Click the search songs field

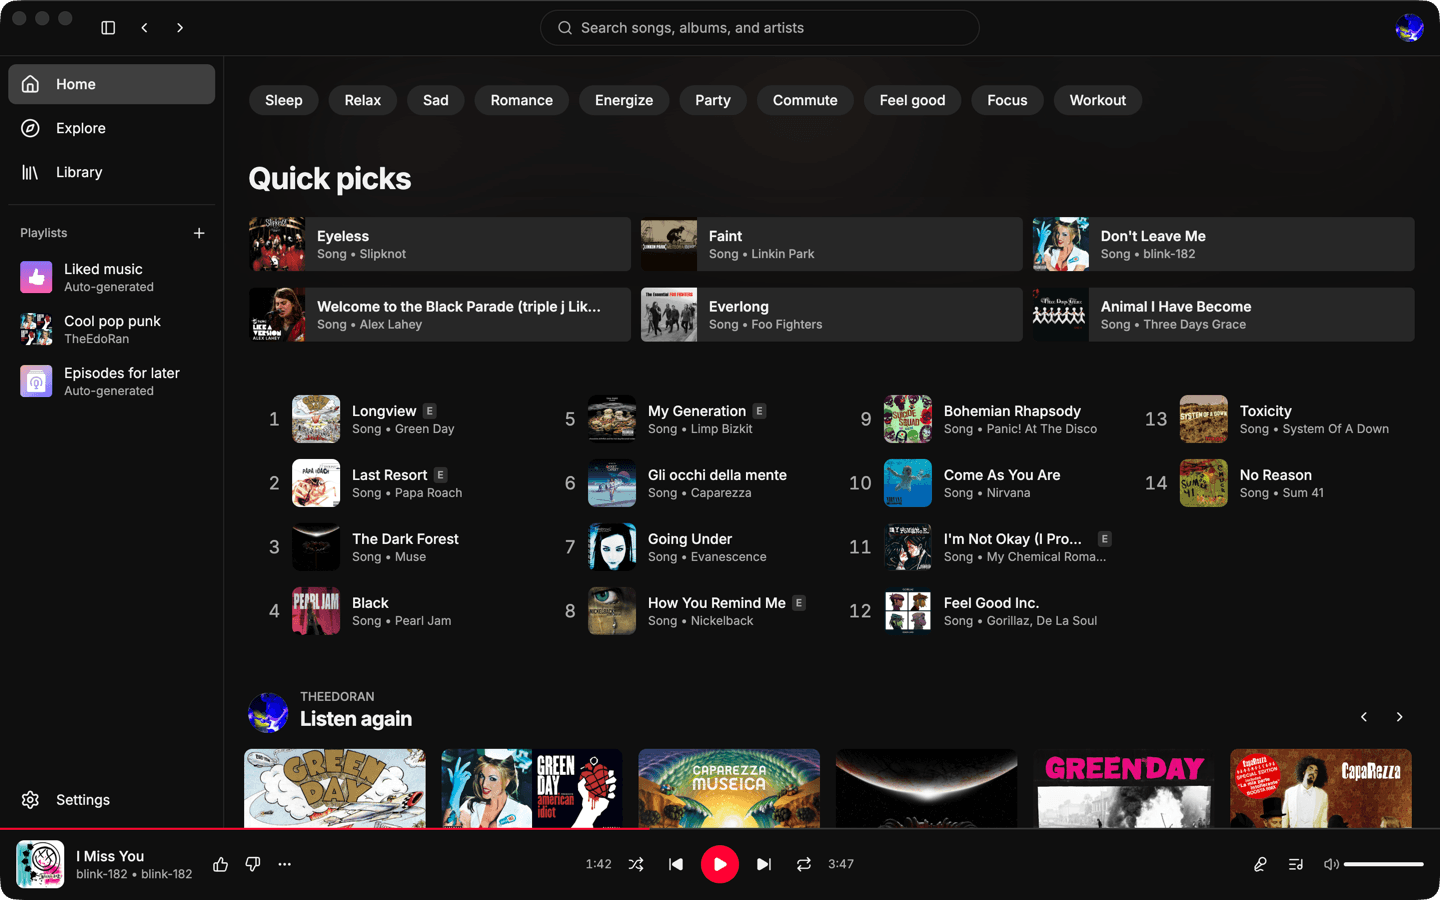click(760, 28)
